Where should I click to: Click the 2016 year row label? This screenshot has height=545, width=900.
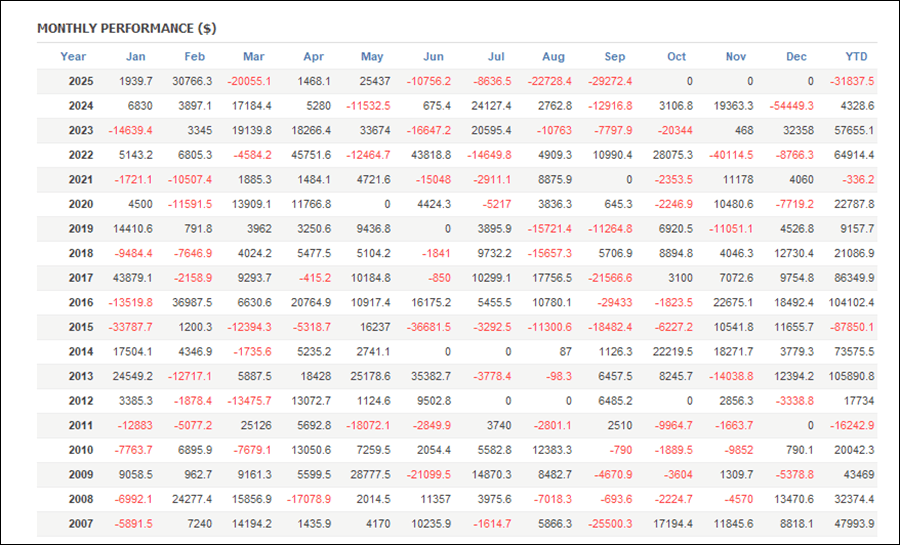click(81, 302)
